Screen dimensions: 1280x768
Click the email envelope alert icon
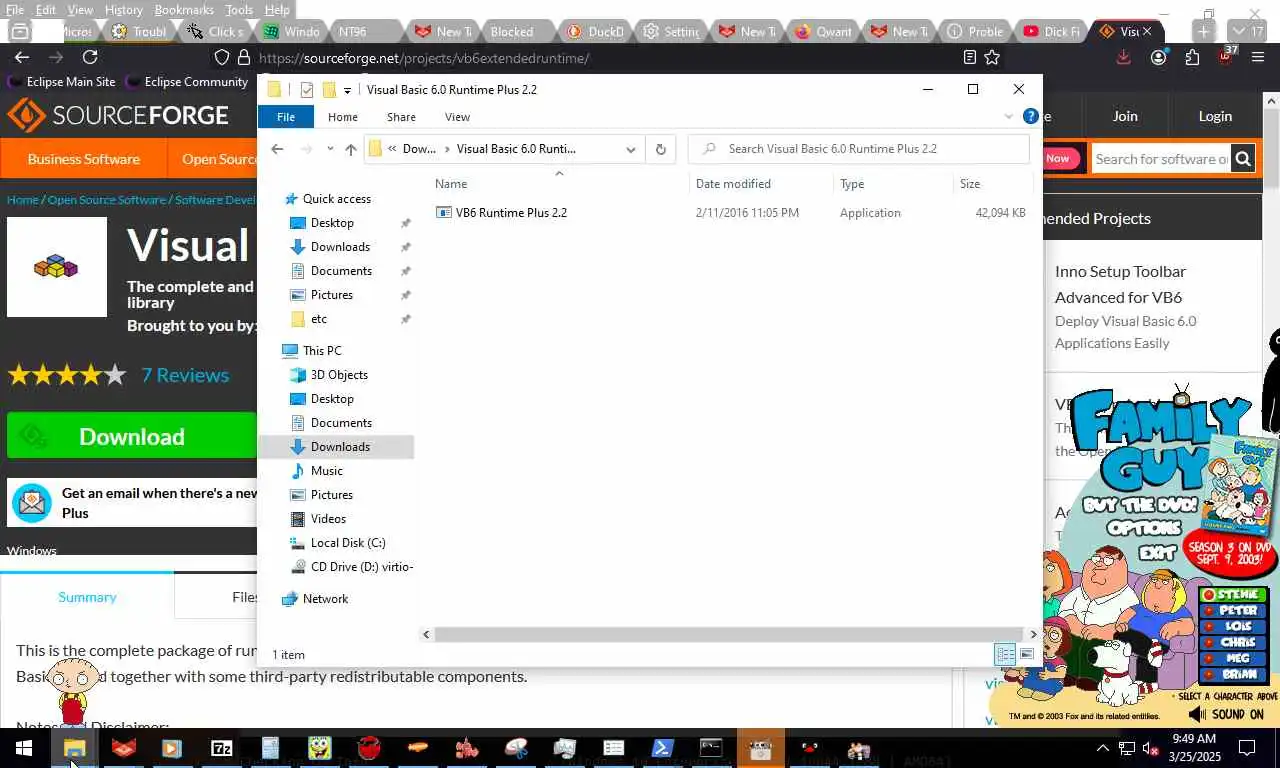(32, 503)
